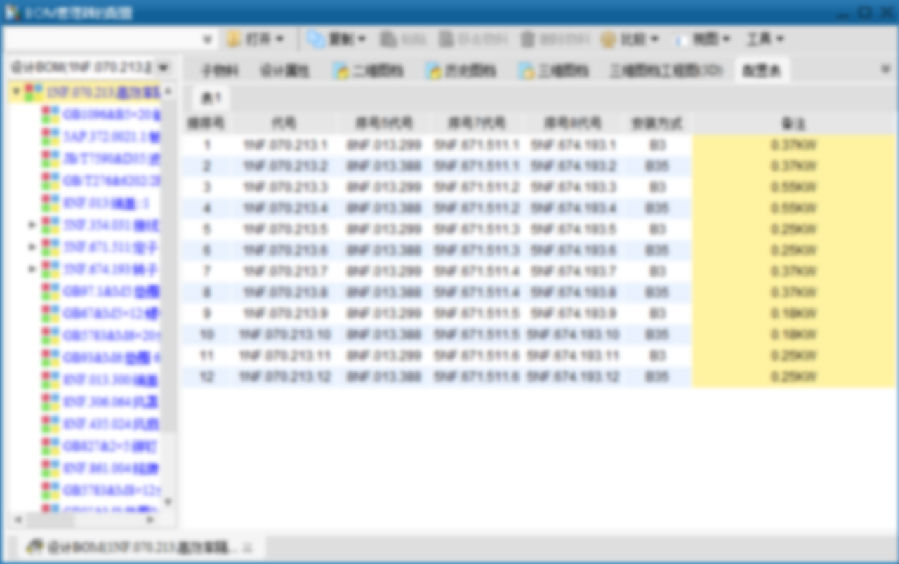Open the 工具 tools menu in toolbar

coord(765,39)
